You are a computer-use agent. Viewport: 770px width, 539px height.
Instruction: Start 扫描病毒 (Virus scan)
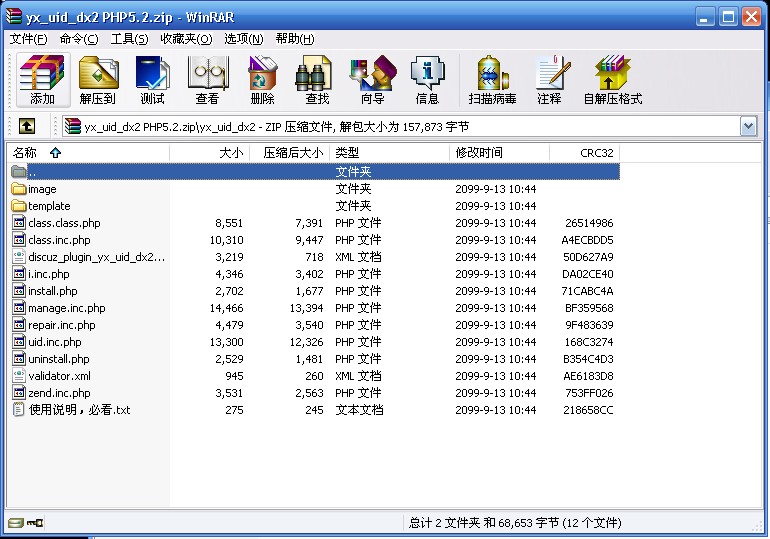point(493,80)
